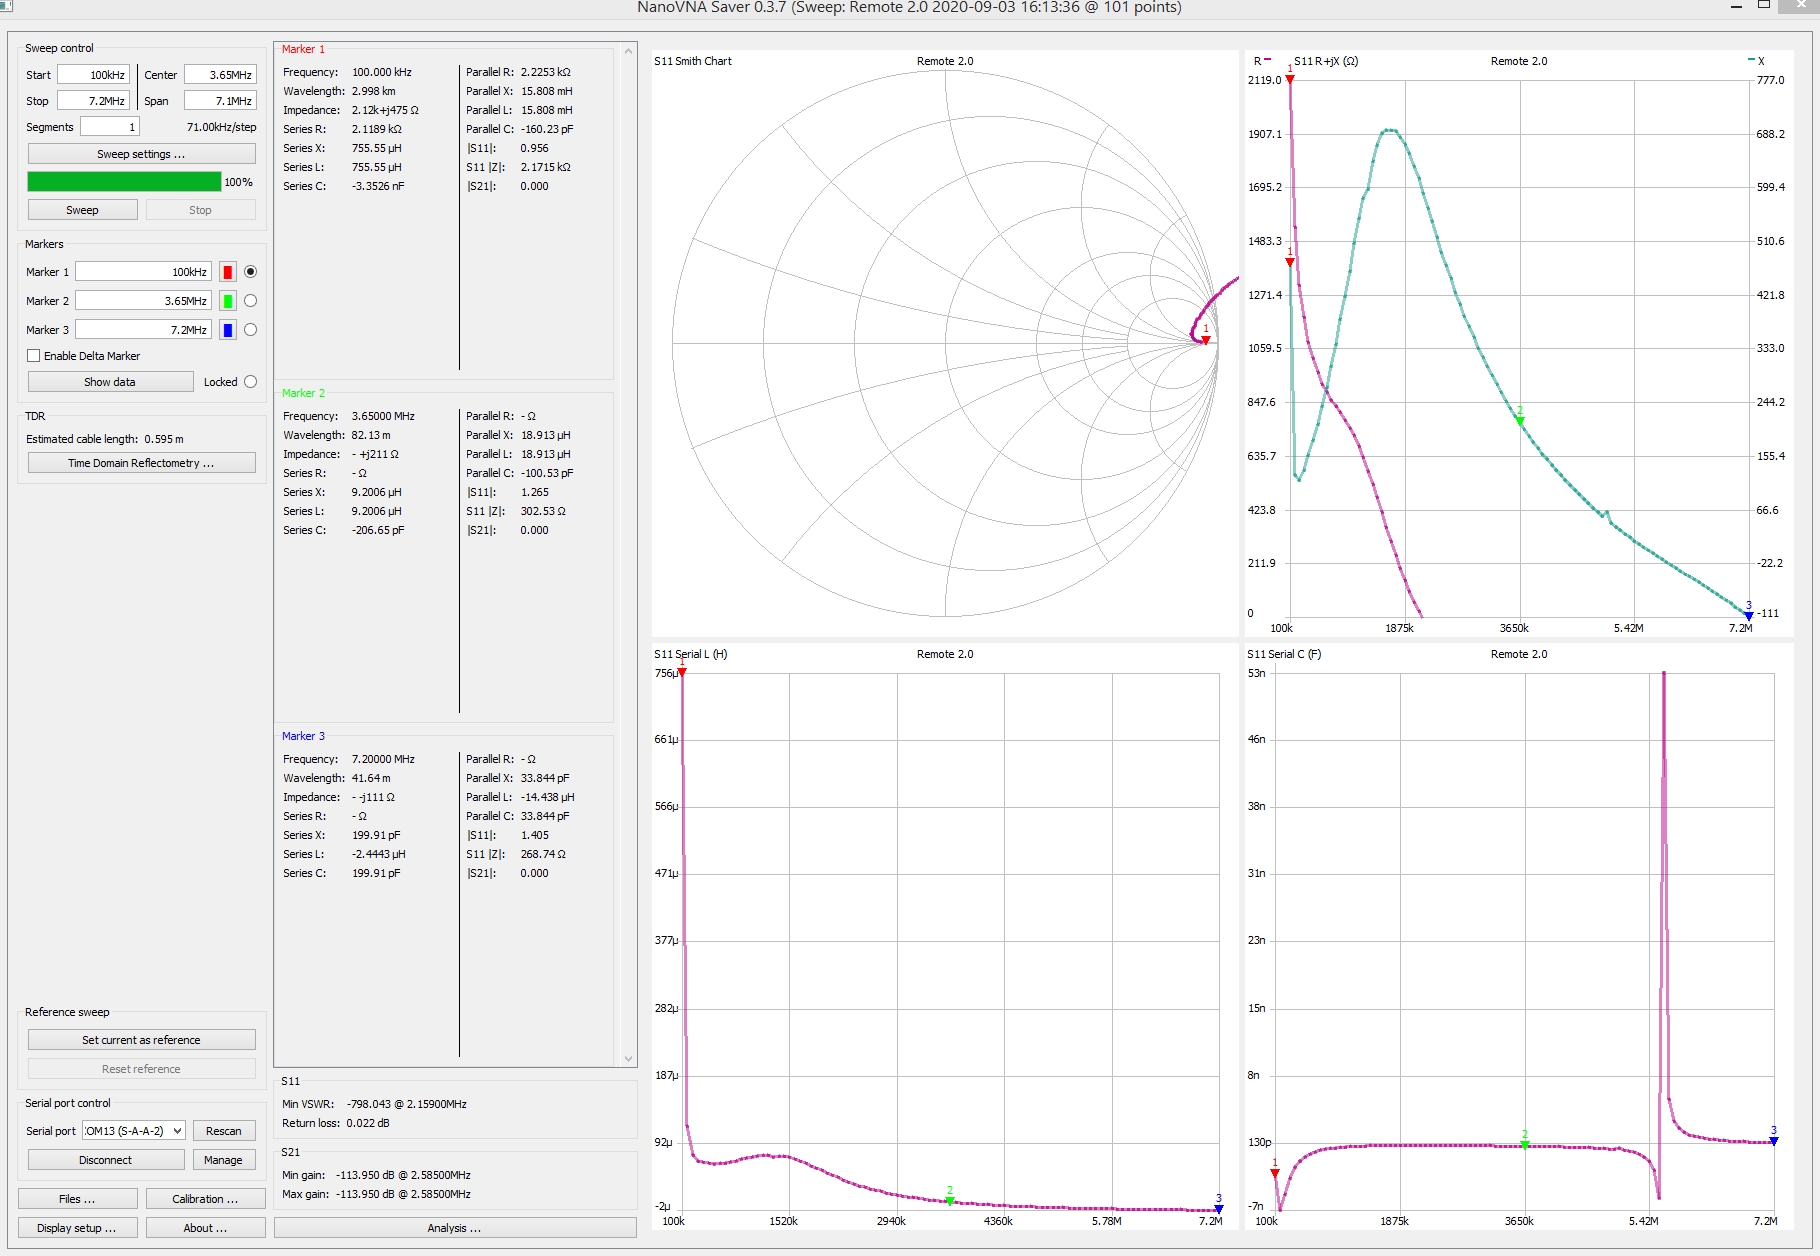Toggle the Locked markers radio
The image size is (1820, 1256).
pyautogui.click(x=250, y=382)
